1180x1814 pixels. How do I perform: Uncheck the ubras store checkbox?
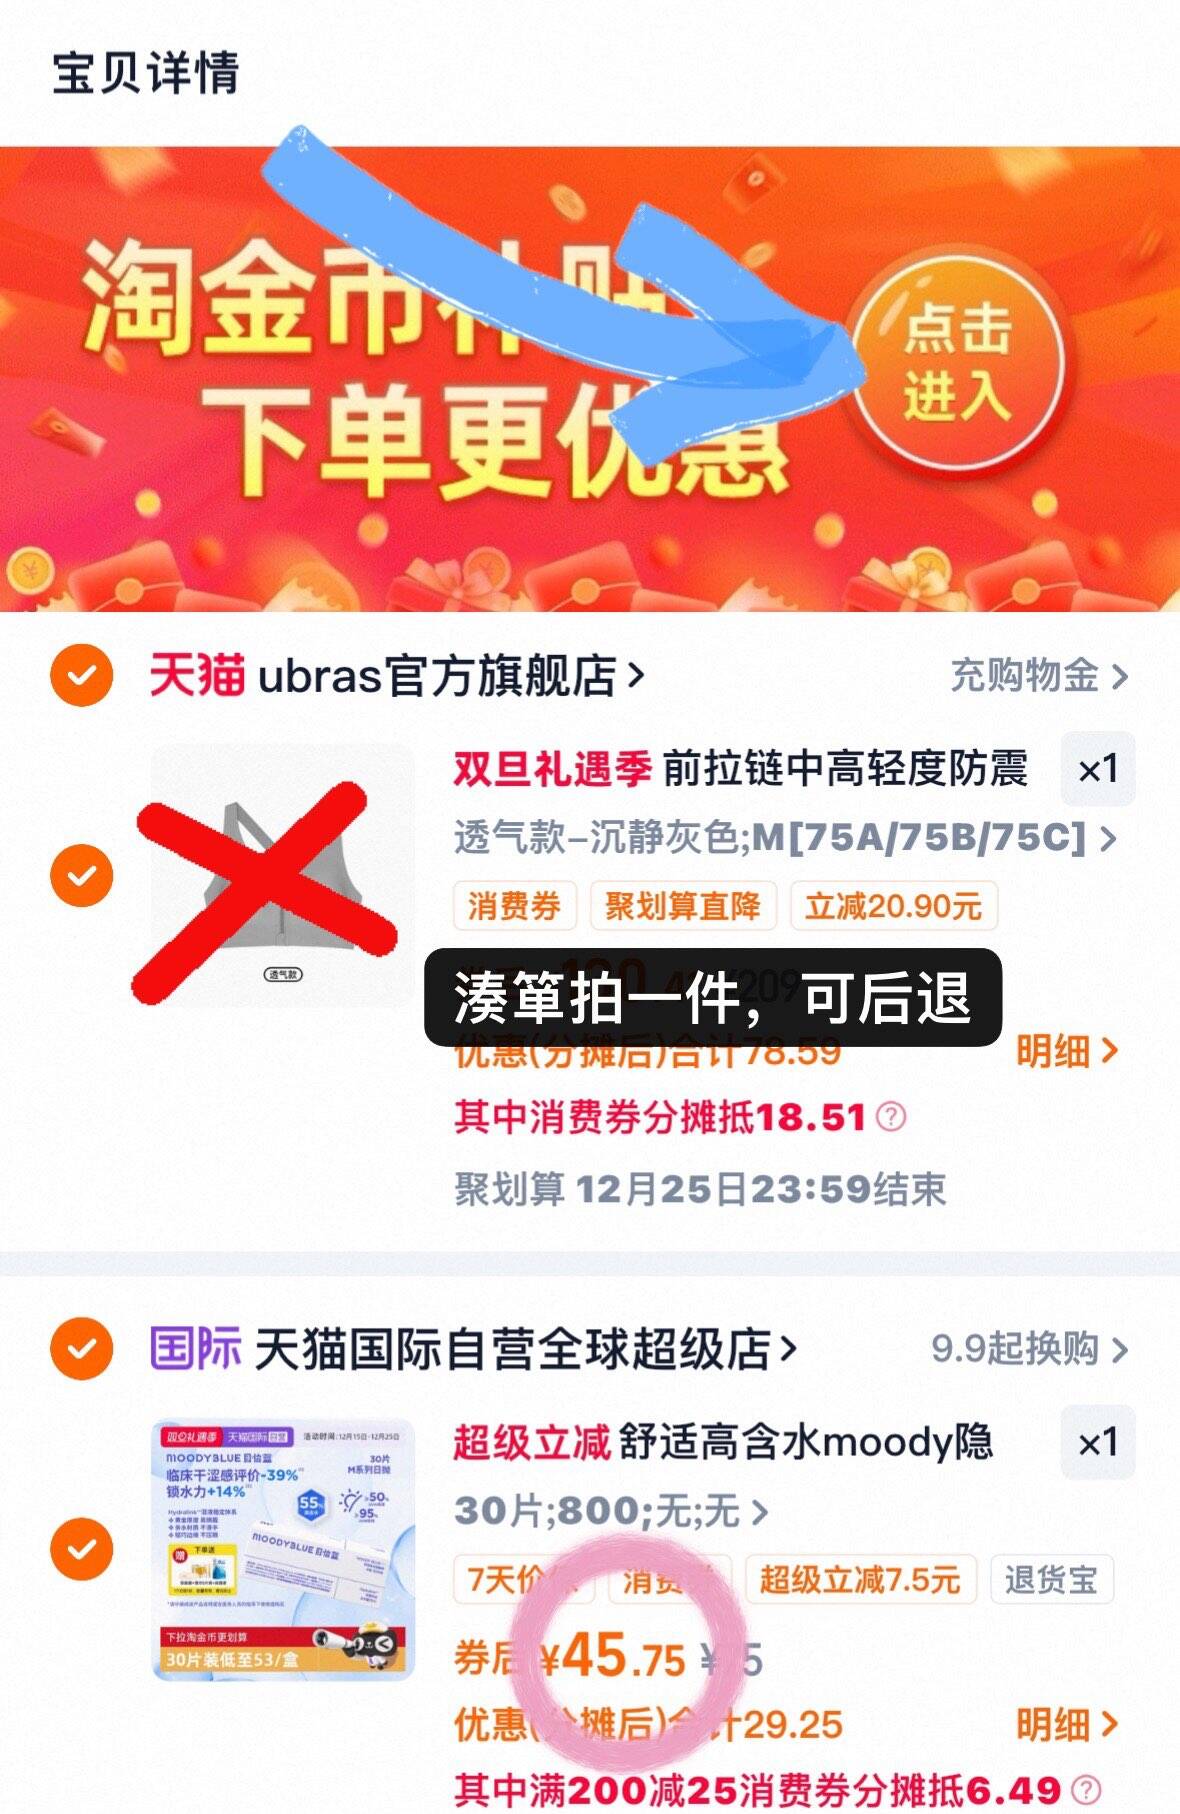[x=81, y=676]
